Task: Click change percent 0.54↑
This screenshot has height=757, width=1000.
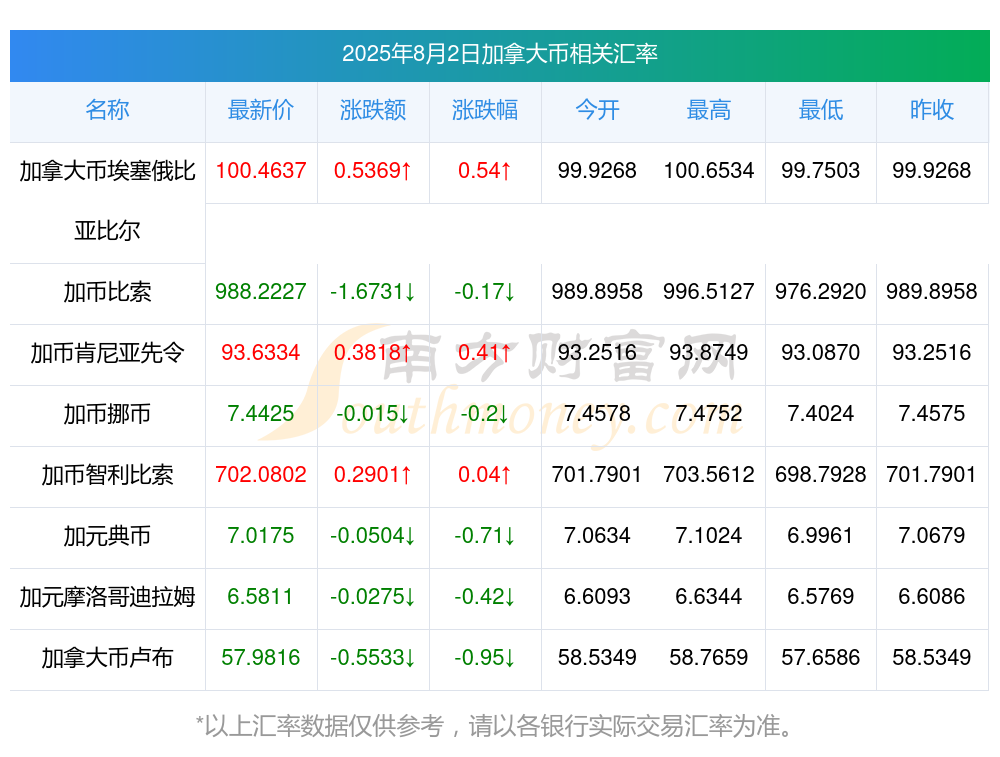Action: pos(485,171)
